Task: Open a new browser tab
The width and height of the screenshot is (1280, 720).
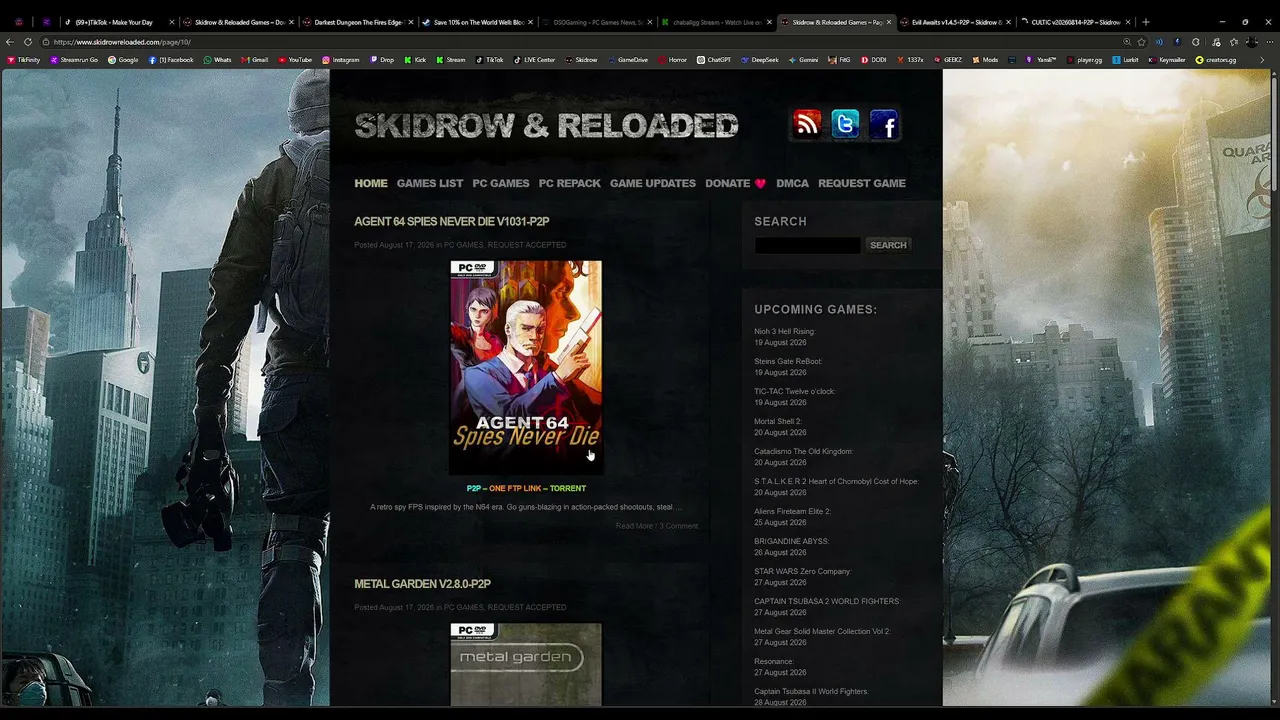Action: click(1146, 22)
